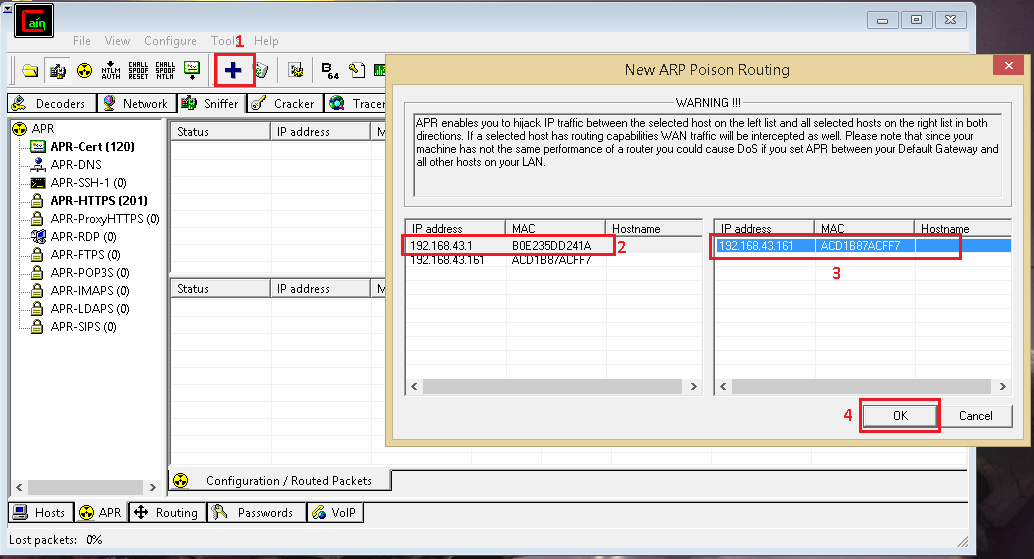Viewport: 1034px width, 559px height.
Task: Select APR-Cert (120) in the tree
Action: (x=92, y=146)
